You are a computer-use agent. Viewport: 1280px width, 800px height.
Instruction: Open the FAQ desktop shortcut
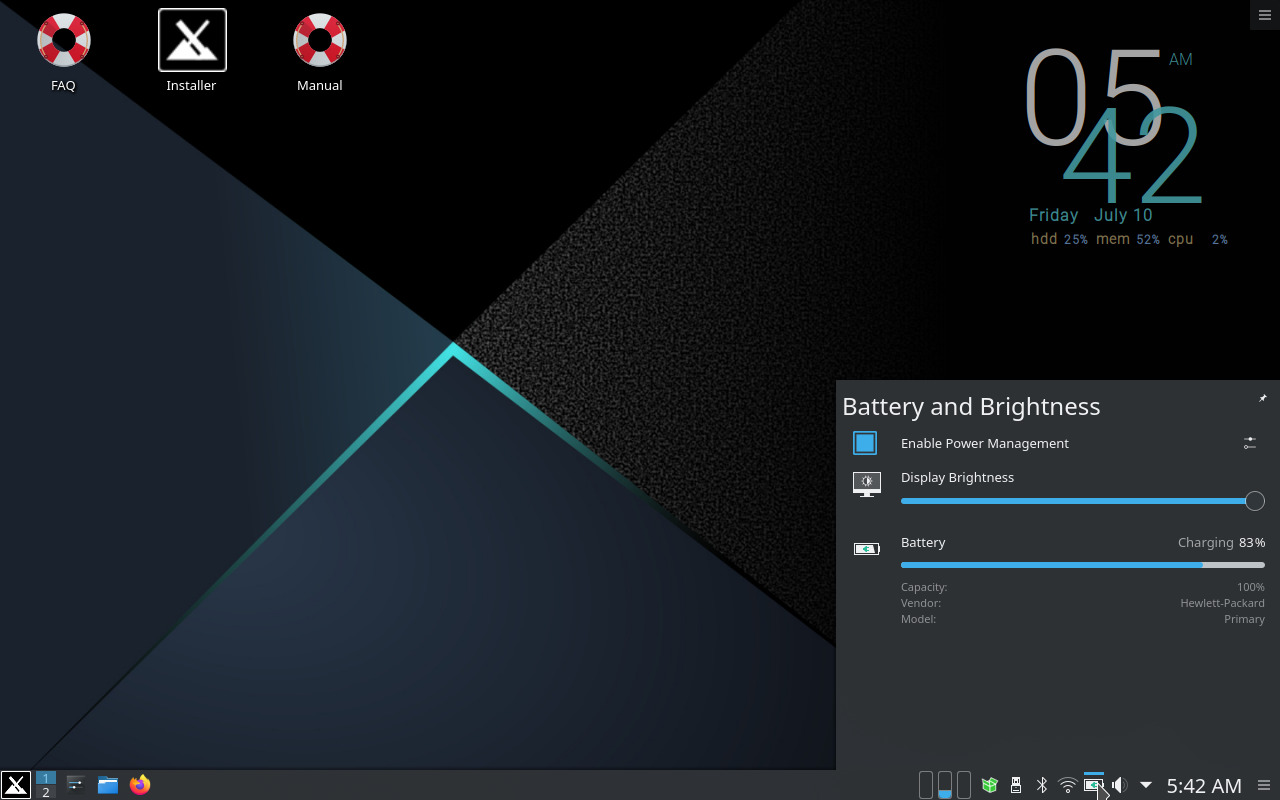click(x=63, y=40)
